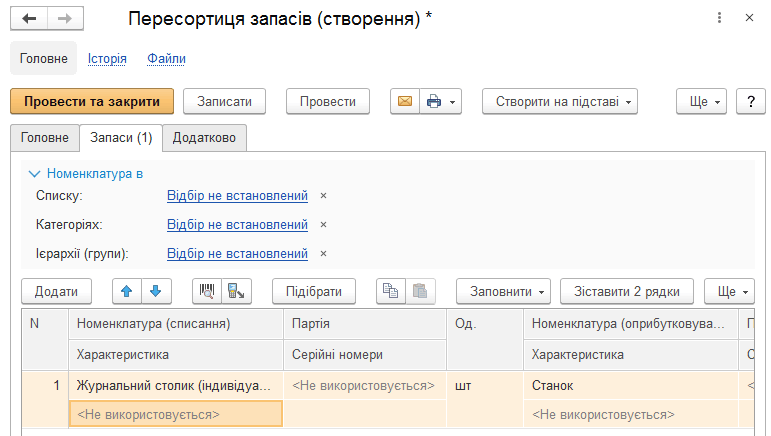The width and height of the screenshot is (771, 436).
Task: Click the Провести button
Action: point(328,101)
